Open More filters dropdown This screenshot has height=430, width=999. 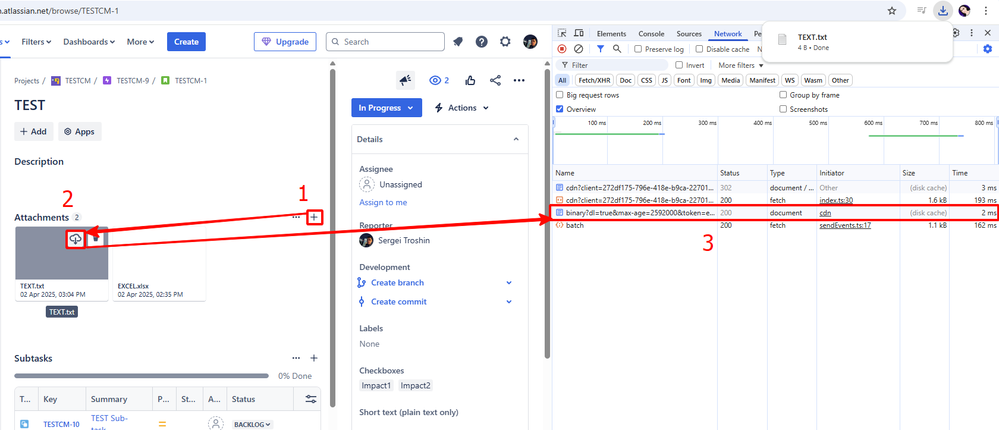click(741, 65)
